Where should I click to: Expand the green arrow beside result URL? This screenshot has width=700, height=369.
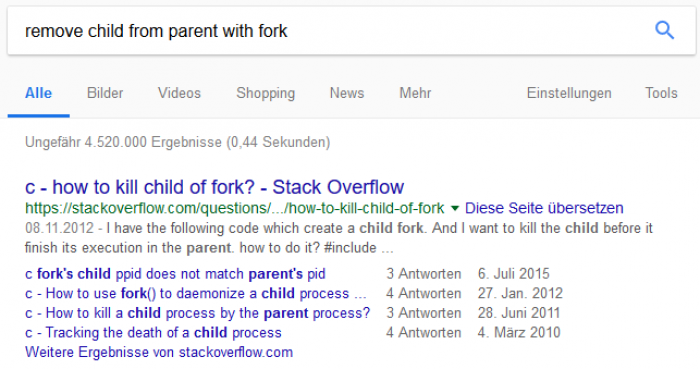[454, 208]
